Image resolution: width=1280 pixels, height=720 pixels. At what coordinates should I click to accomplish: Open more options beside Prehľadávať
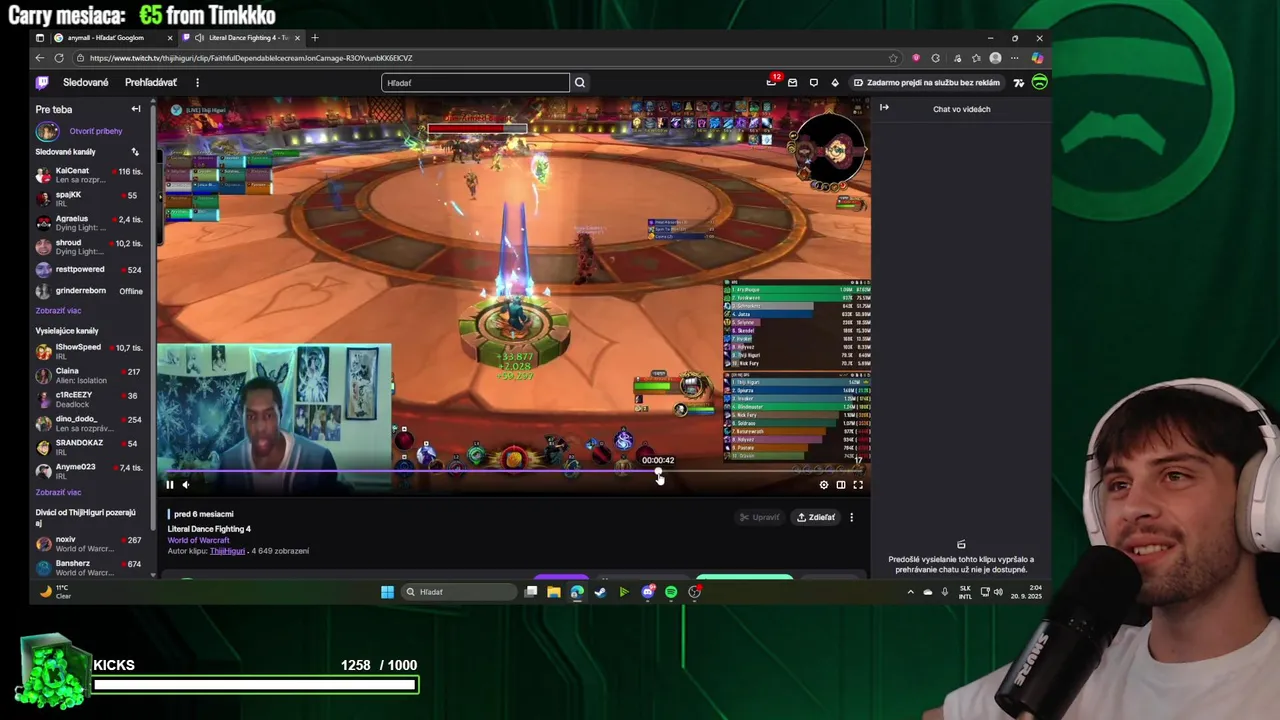[197, 83]
